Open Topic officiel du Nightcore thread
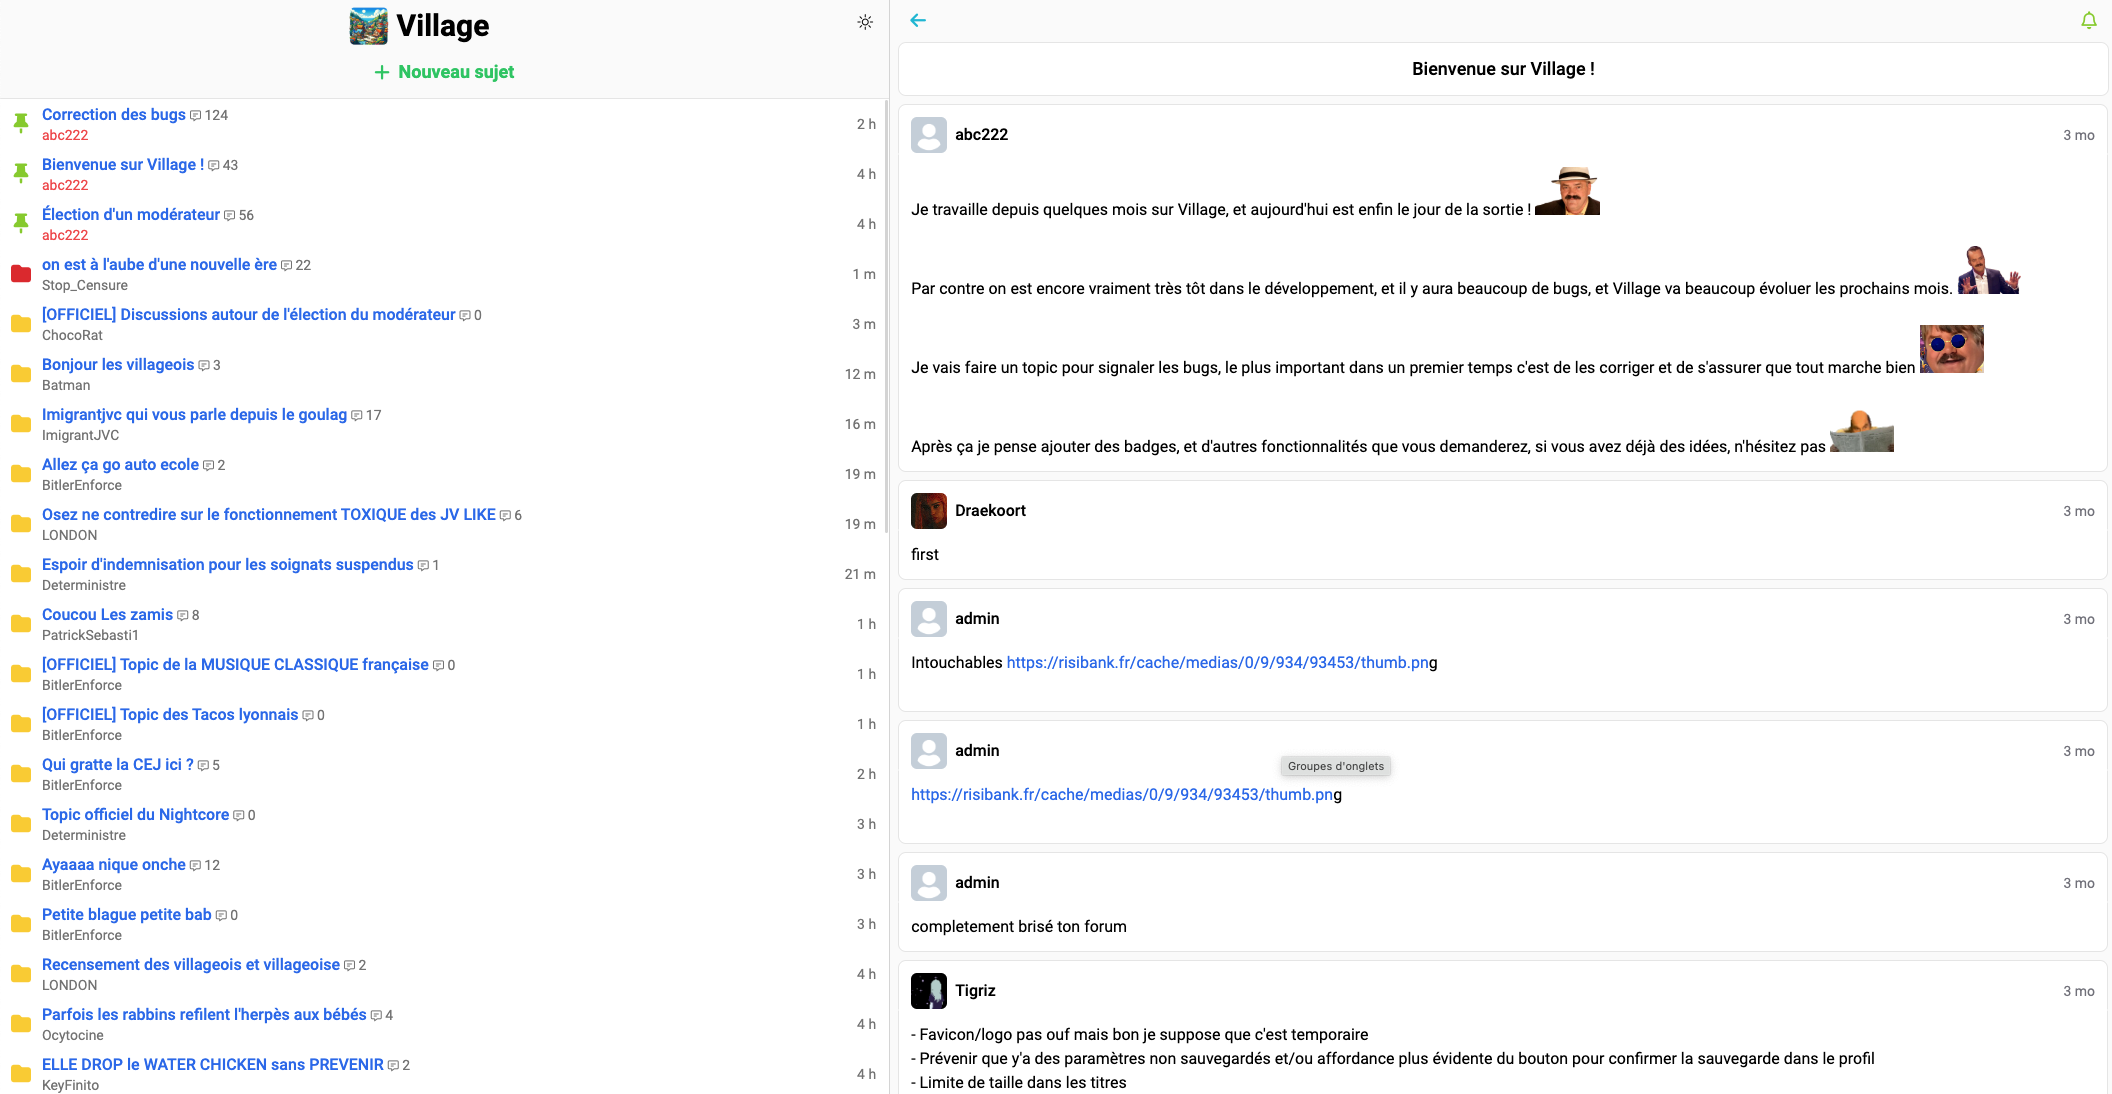The width and height of the screenshot is (2112, 1094). point(135,815)
